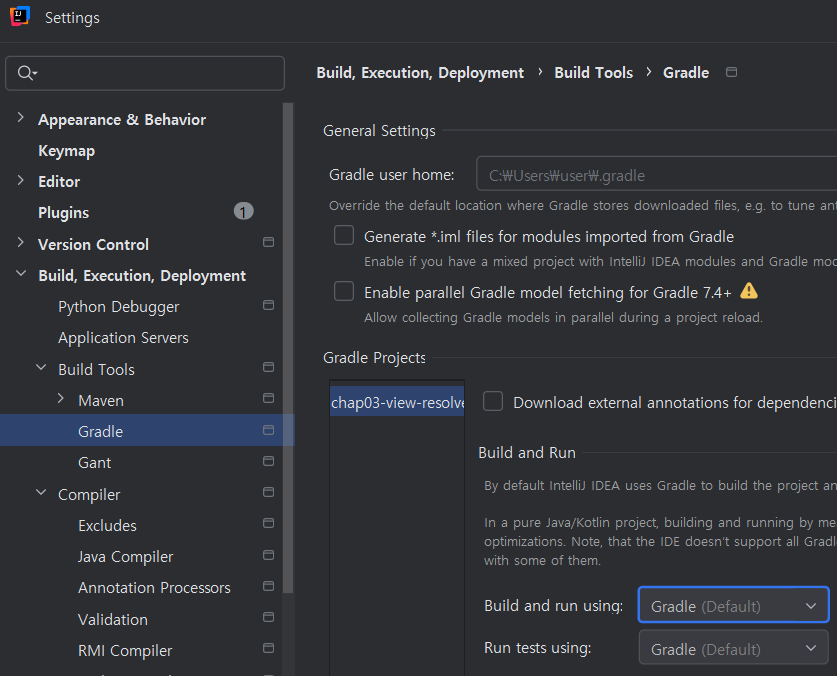This screenshot has height=676, width=837.
Task: Click the IntelliJ IDEA logo icon
Action: [20, 17]
